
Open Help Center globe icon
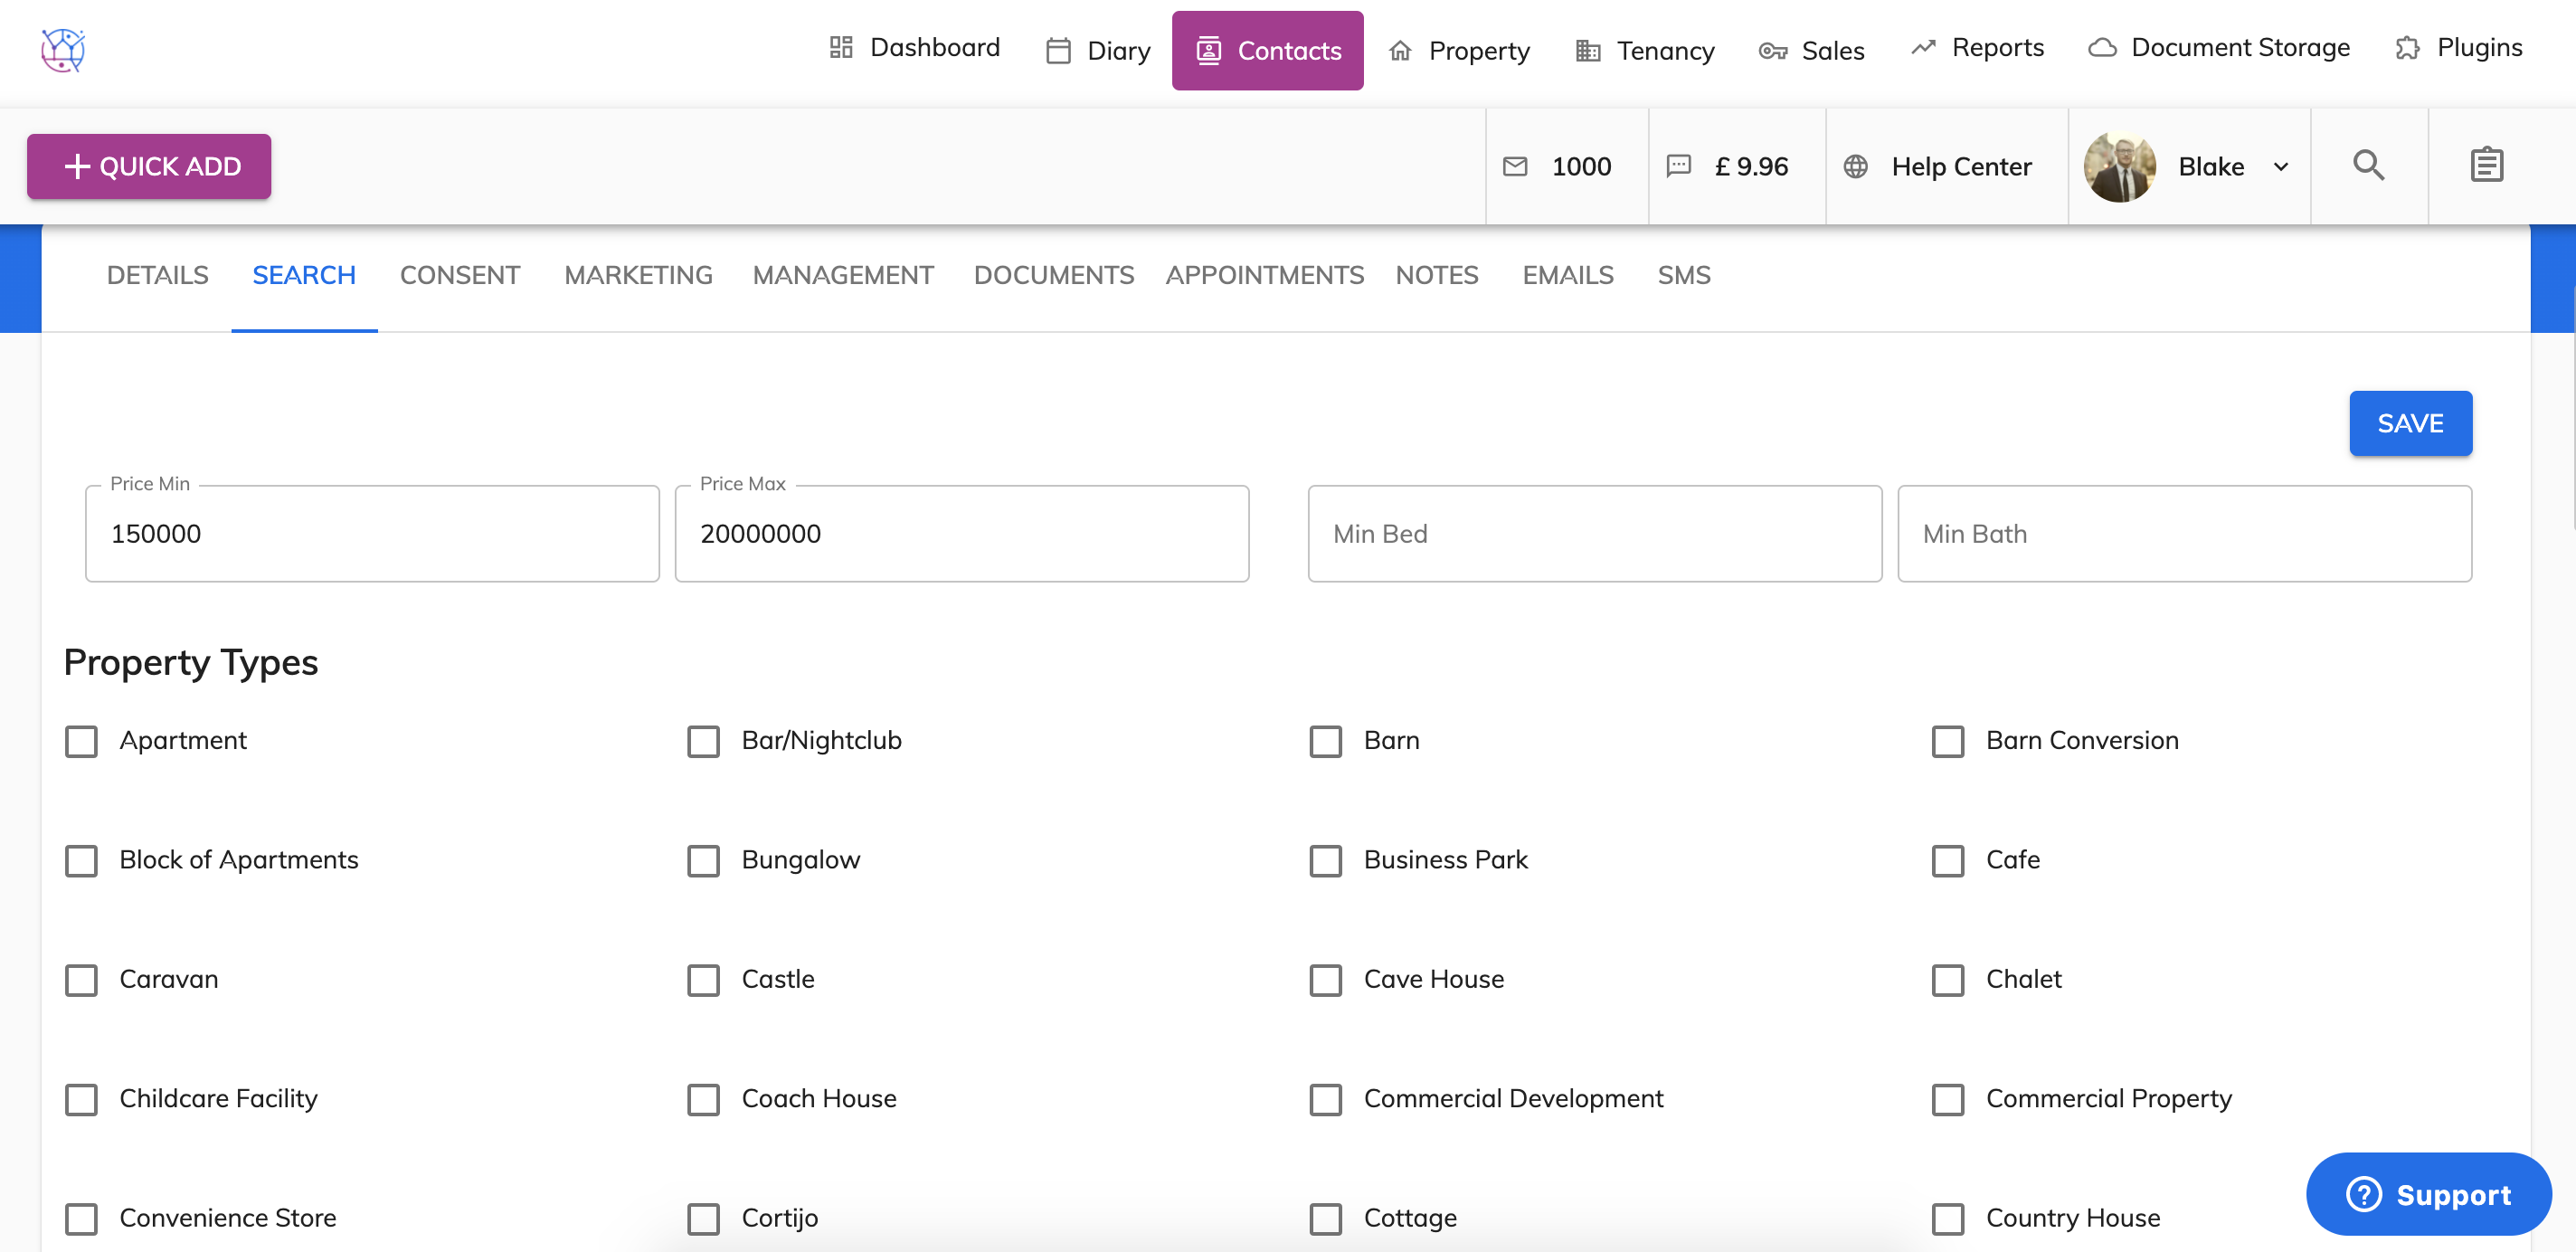coord(1855,167)
